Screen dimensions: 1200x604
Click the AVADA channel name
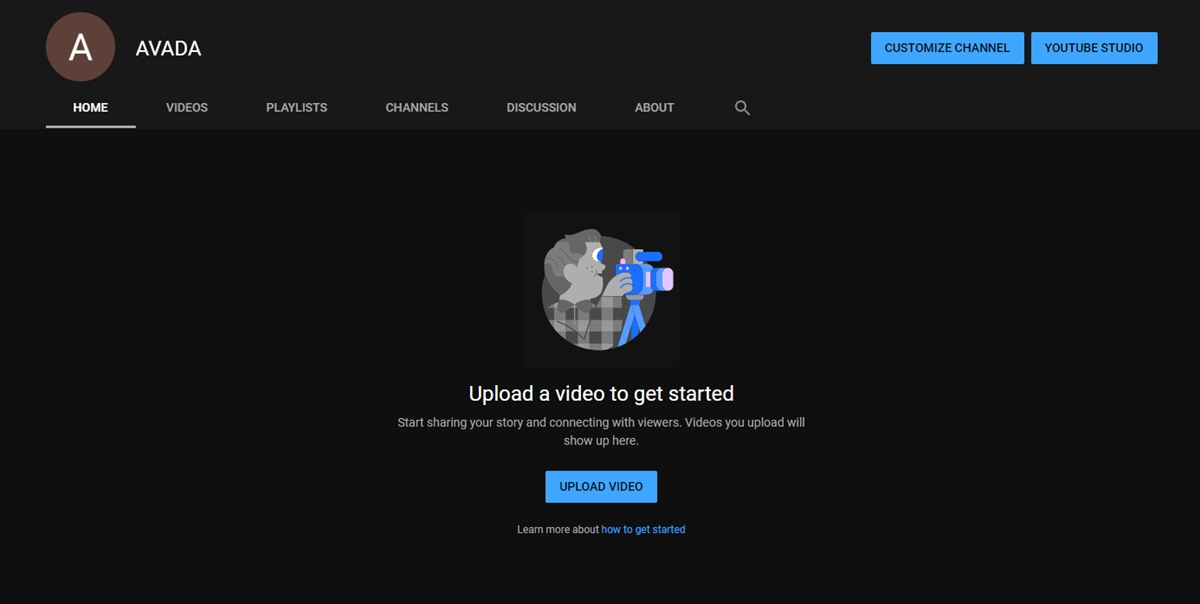[169, 49]
